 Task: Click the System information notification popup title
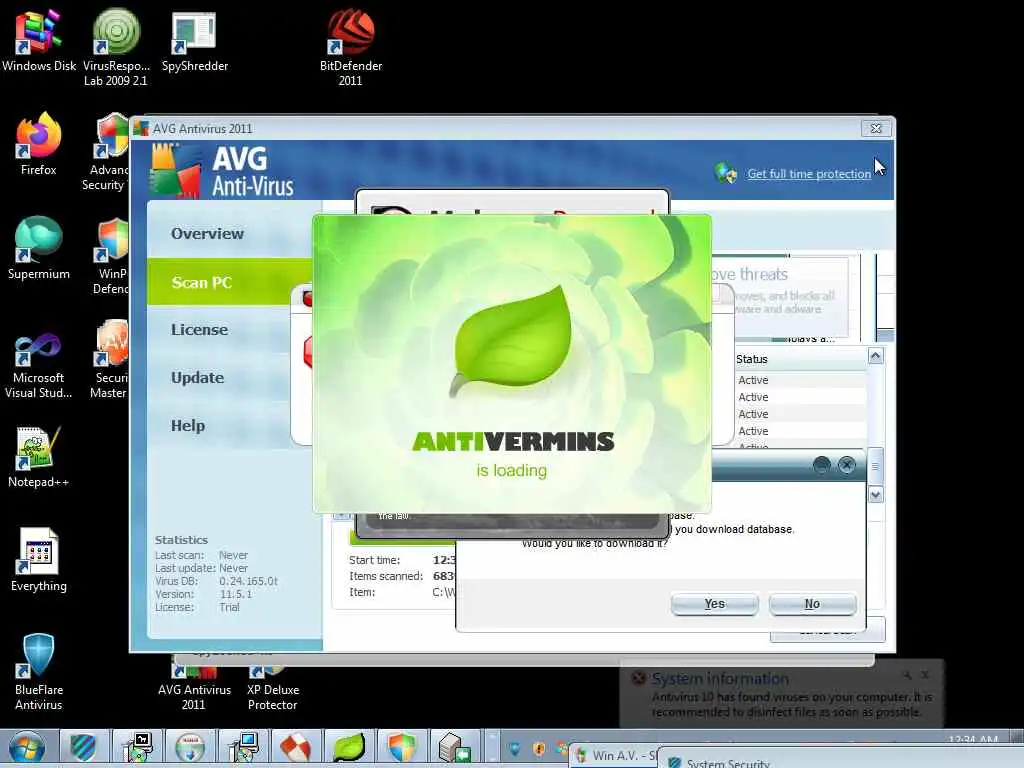click(720, 679)
